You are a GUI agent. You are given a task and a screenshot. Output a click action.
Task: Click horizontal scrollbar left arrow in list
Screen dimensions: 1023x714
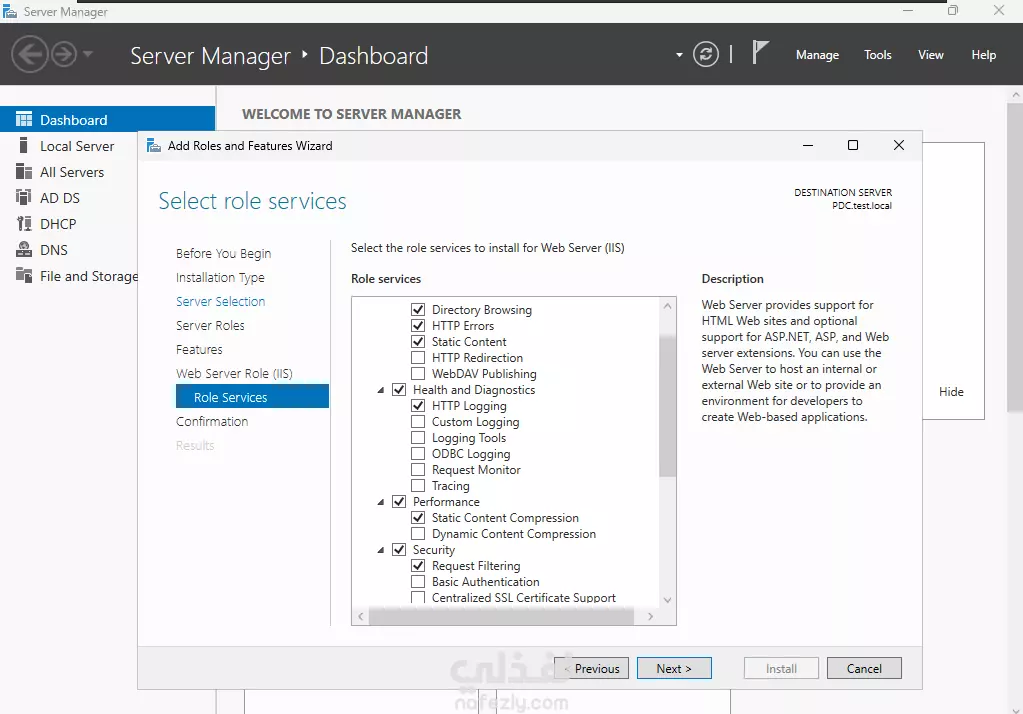tap(361, 616)
